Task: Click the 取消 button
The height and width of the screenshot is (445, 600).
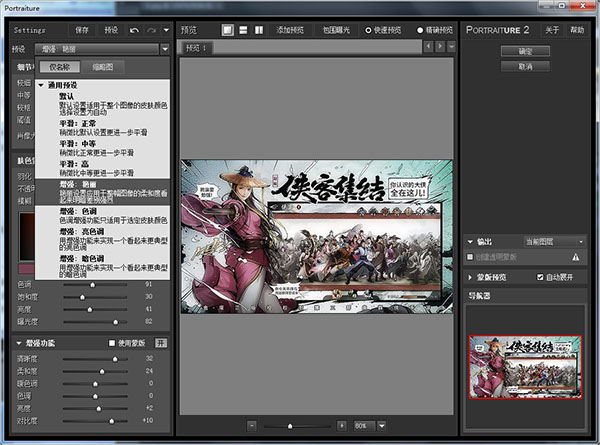Action: (x=525, y=66)
